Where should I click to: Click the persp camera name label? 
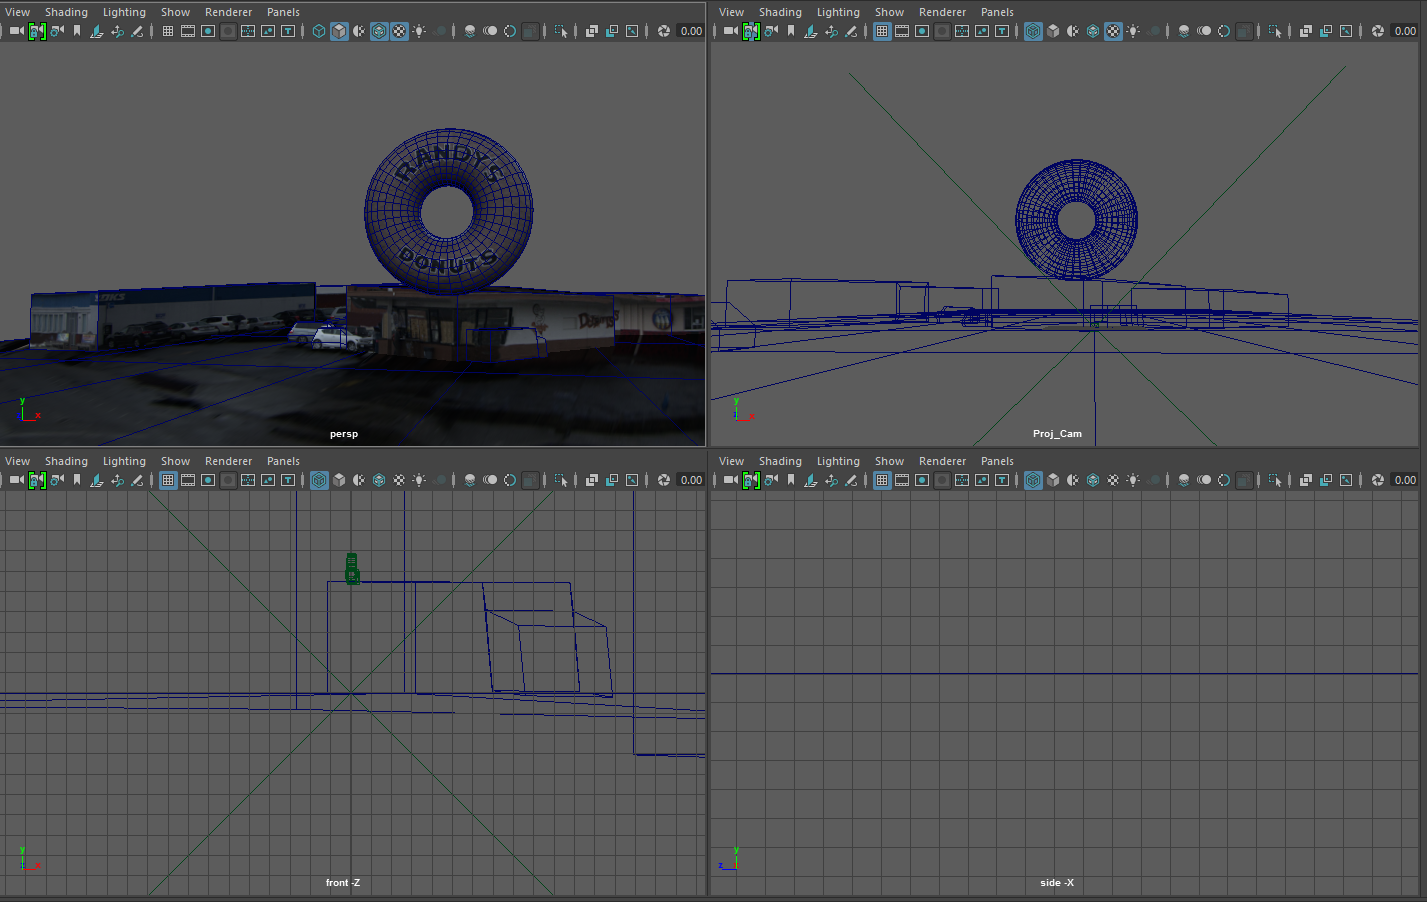click(344, 434)
